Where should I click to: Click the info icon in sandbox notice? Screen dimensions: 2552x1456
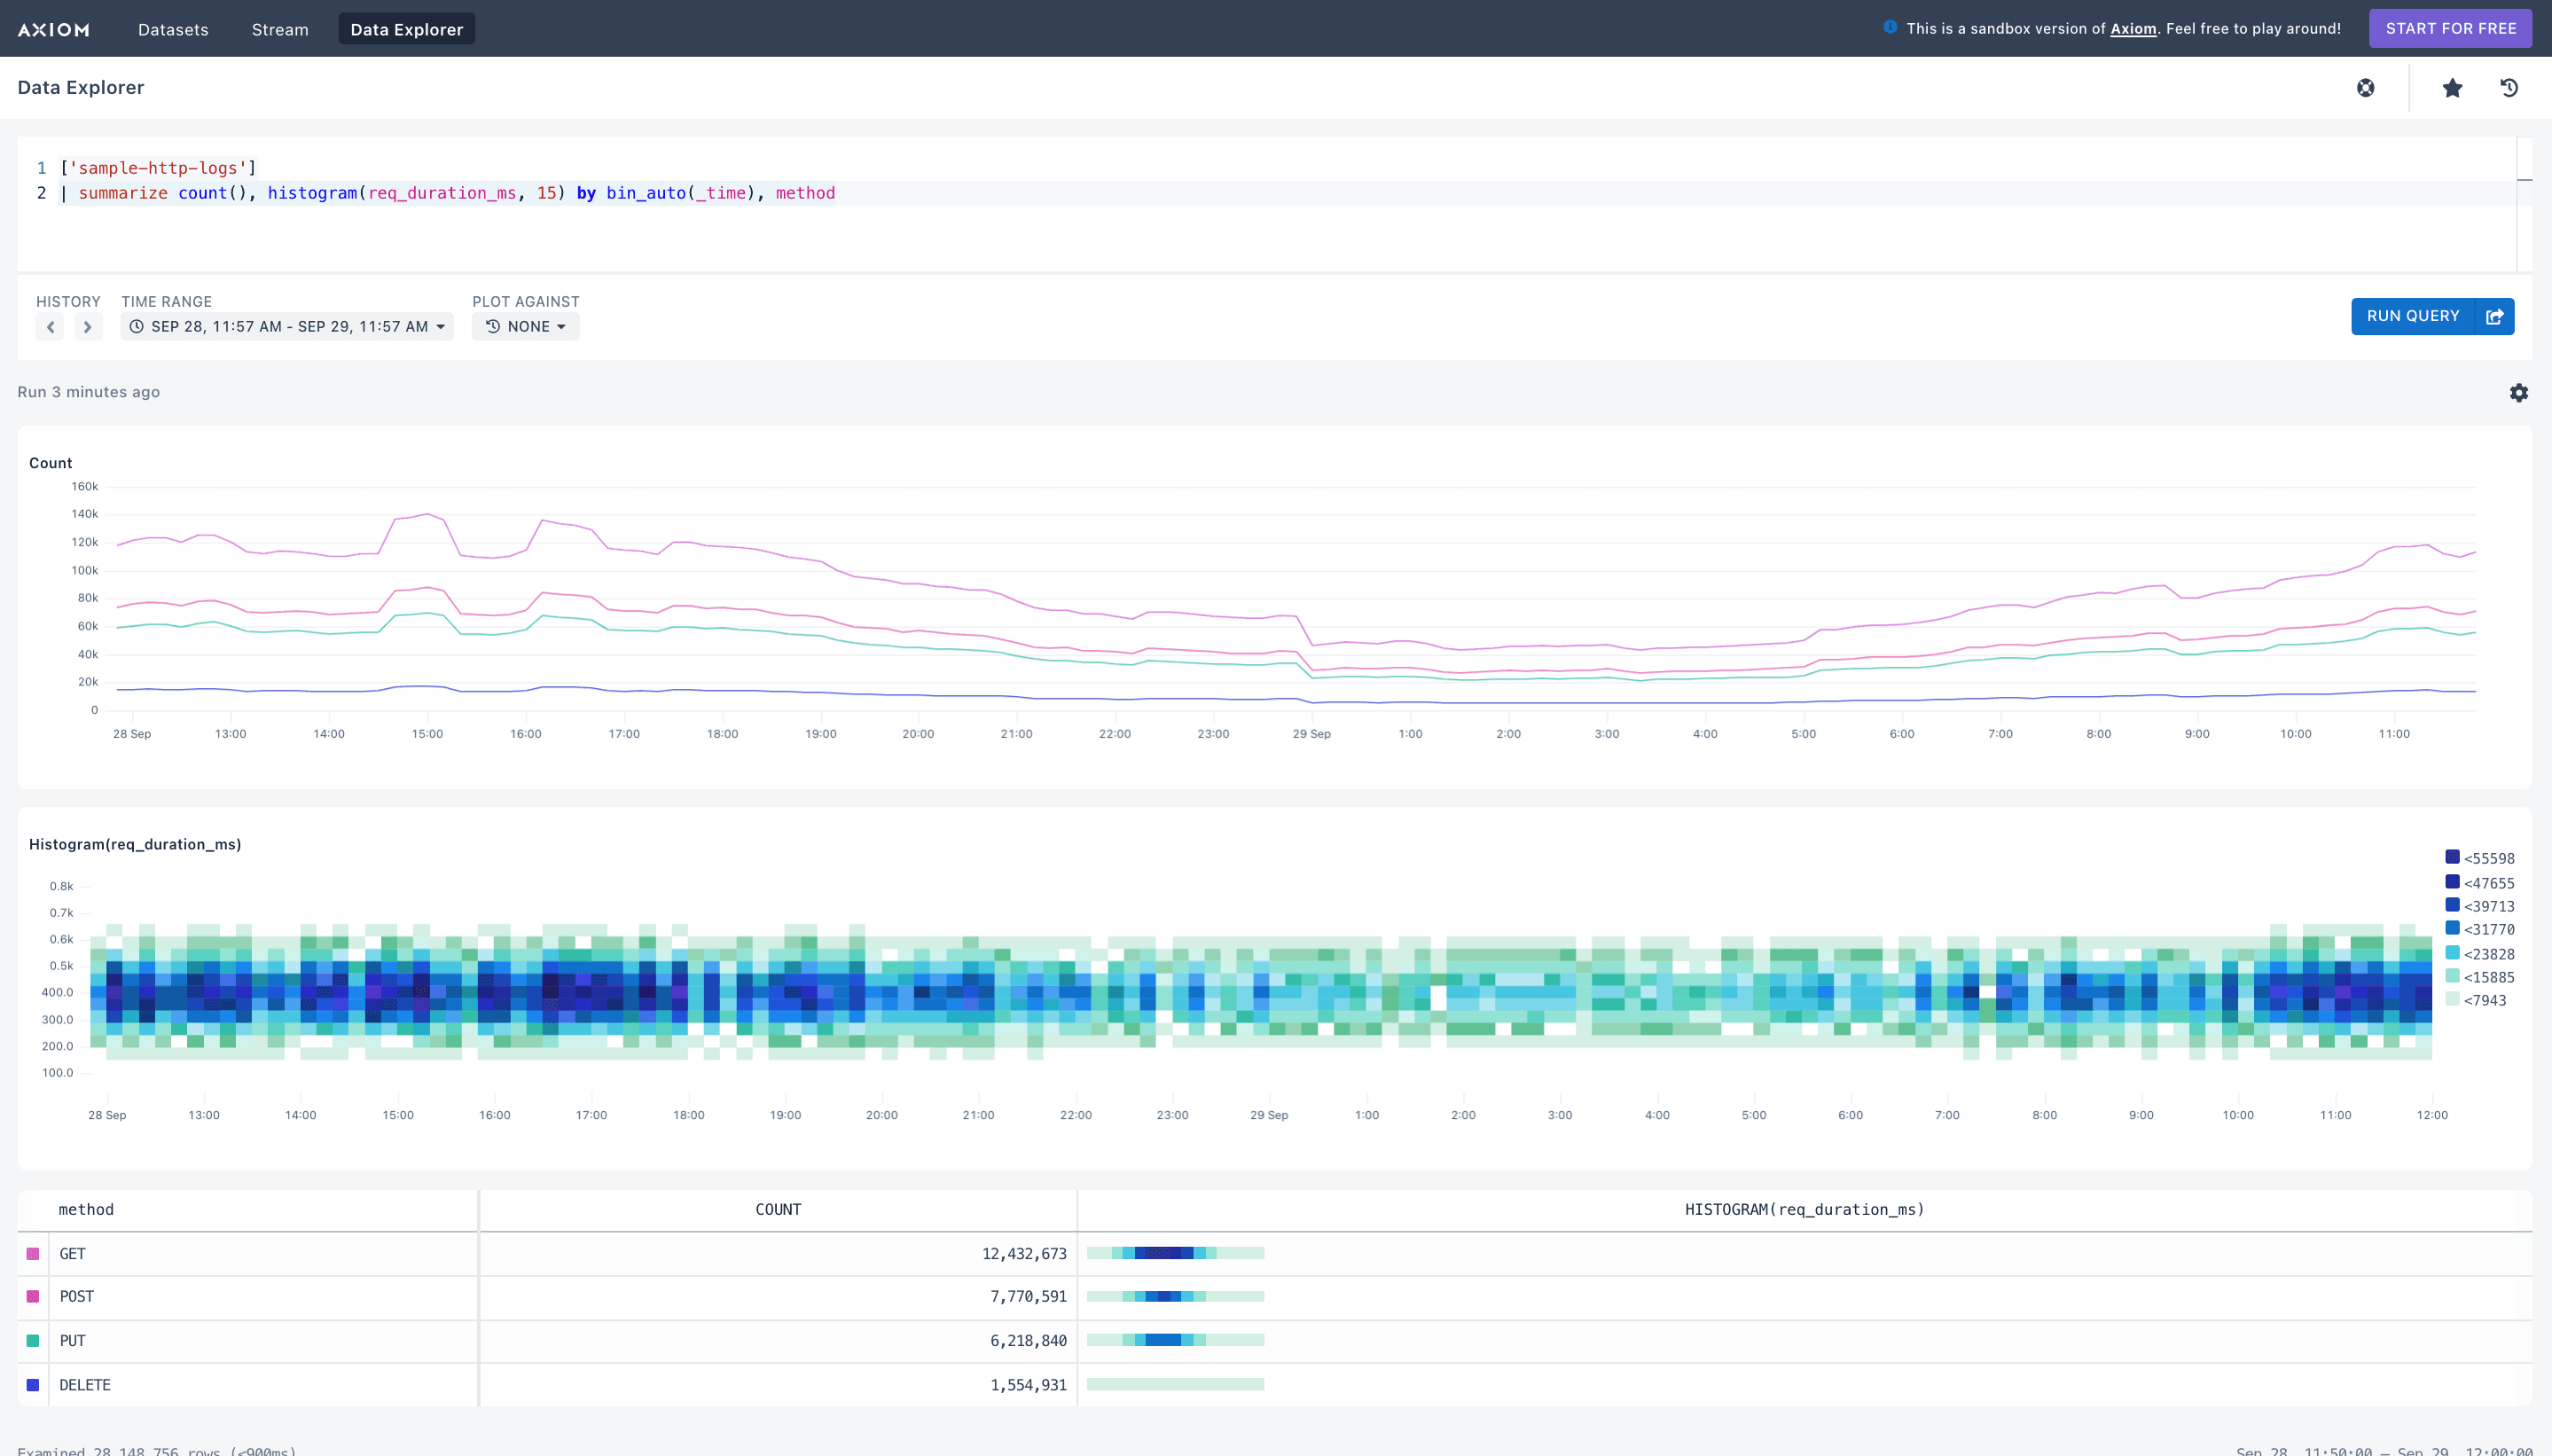click(1890, 28)
